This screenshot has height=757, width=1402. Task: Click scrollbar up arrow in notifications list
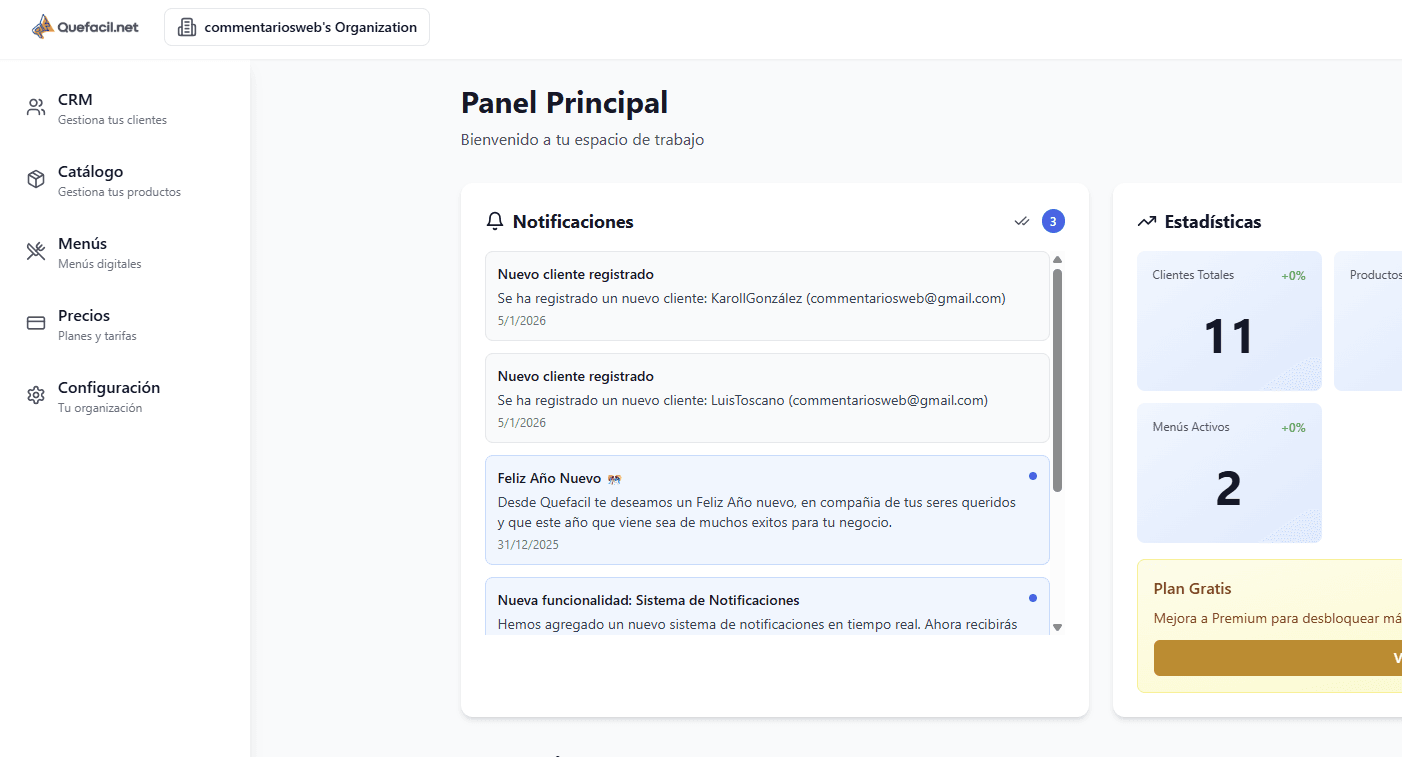click(x=1058, y=260)
